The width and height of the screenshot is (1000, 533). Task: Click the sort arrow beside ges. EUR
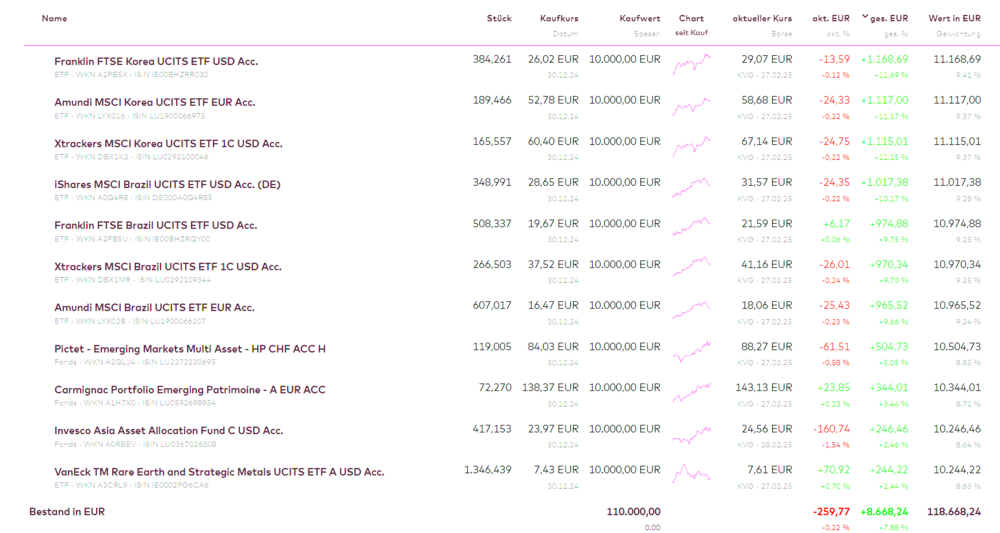pyautogui.click(x=865, y=16)
